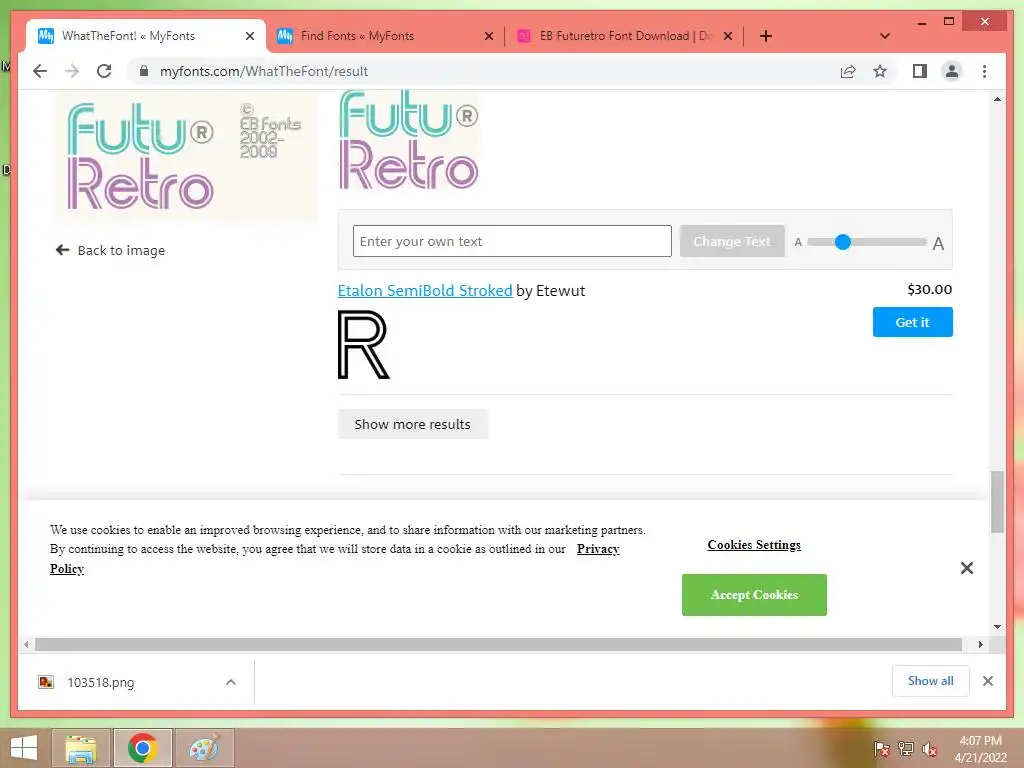Click the 'by Etewut' foundry text
1024x768 pixels.
(551, 291)
